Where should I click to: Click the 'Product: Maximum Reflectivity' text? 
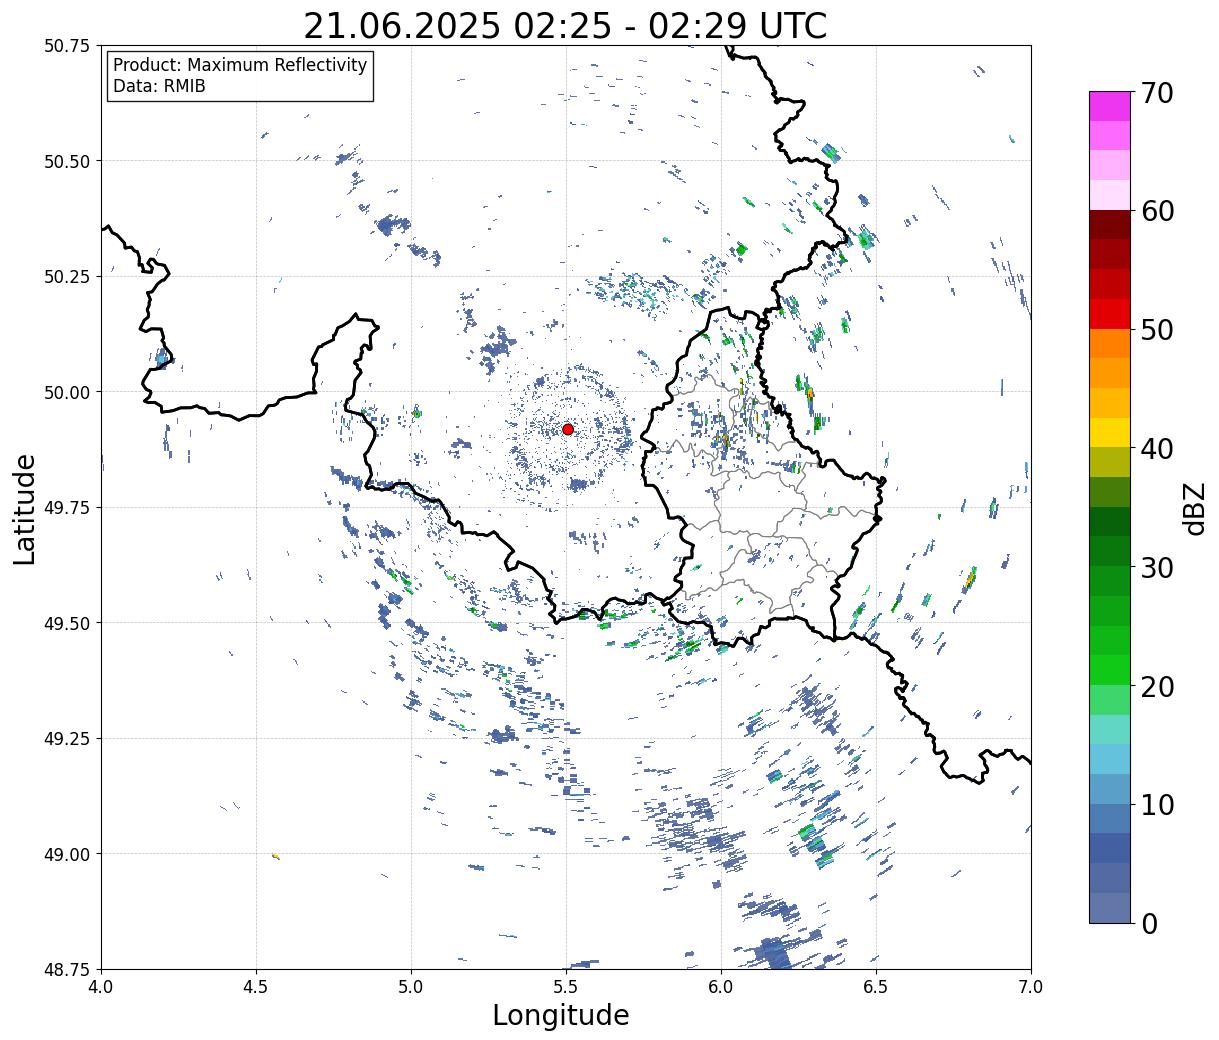[x=240, y=65]
